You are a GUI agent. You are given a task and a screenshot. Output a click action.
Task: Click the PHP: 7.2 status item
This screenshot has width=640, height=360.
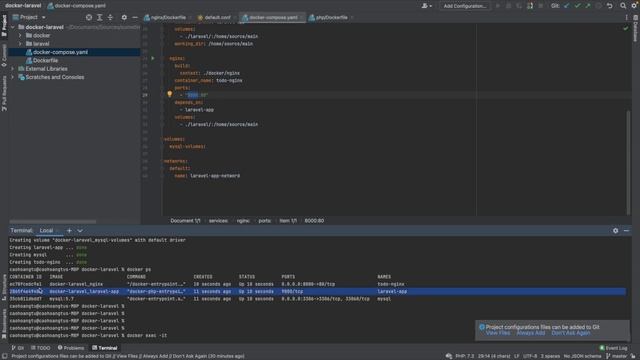464,356
